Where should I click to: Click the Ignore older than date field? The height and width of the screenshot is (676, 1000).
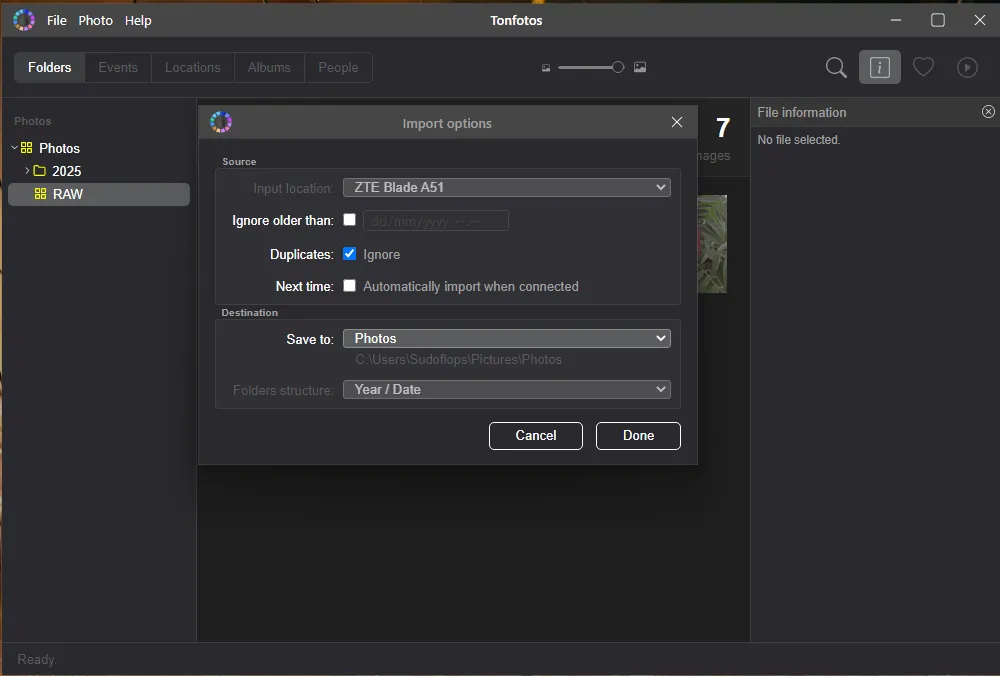pos(436,221)
